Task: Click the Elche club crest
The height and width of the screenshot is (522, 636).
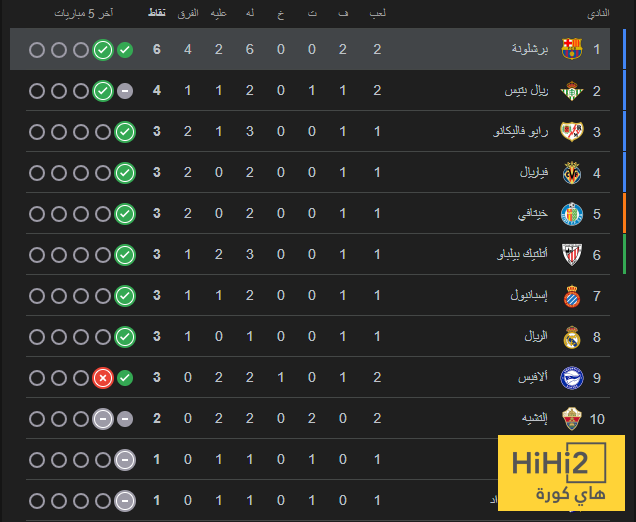Action: pos(572,419)
